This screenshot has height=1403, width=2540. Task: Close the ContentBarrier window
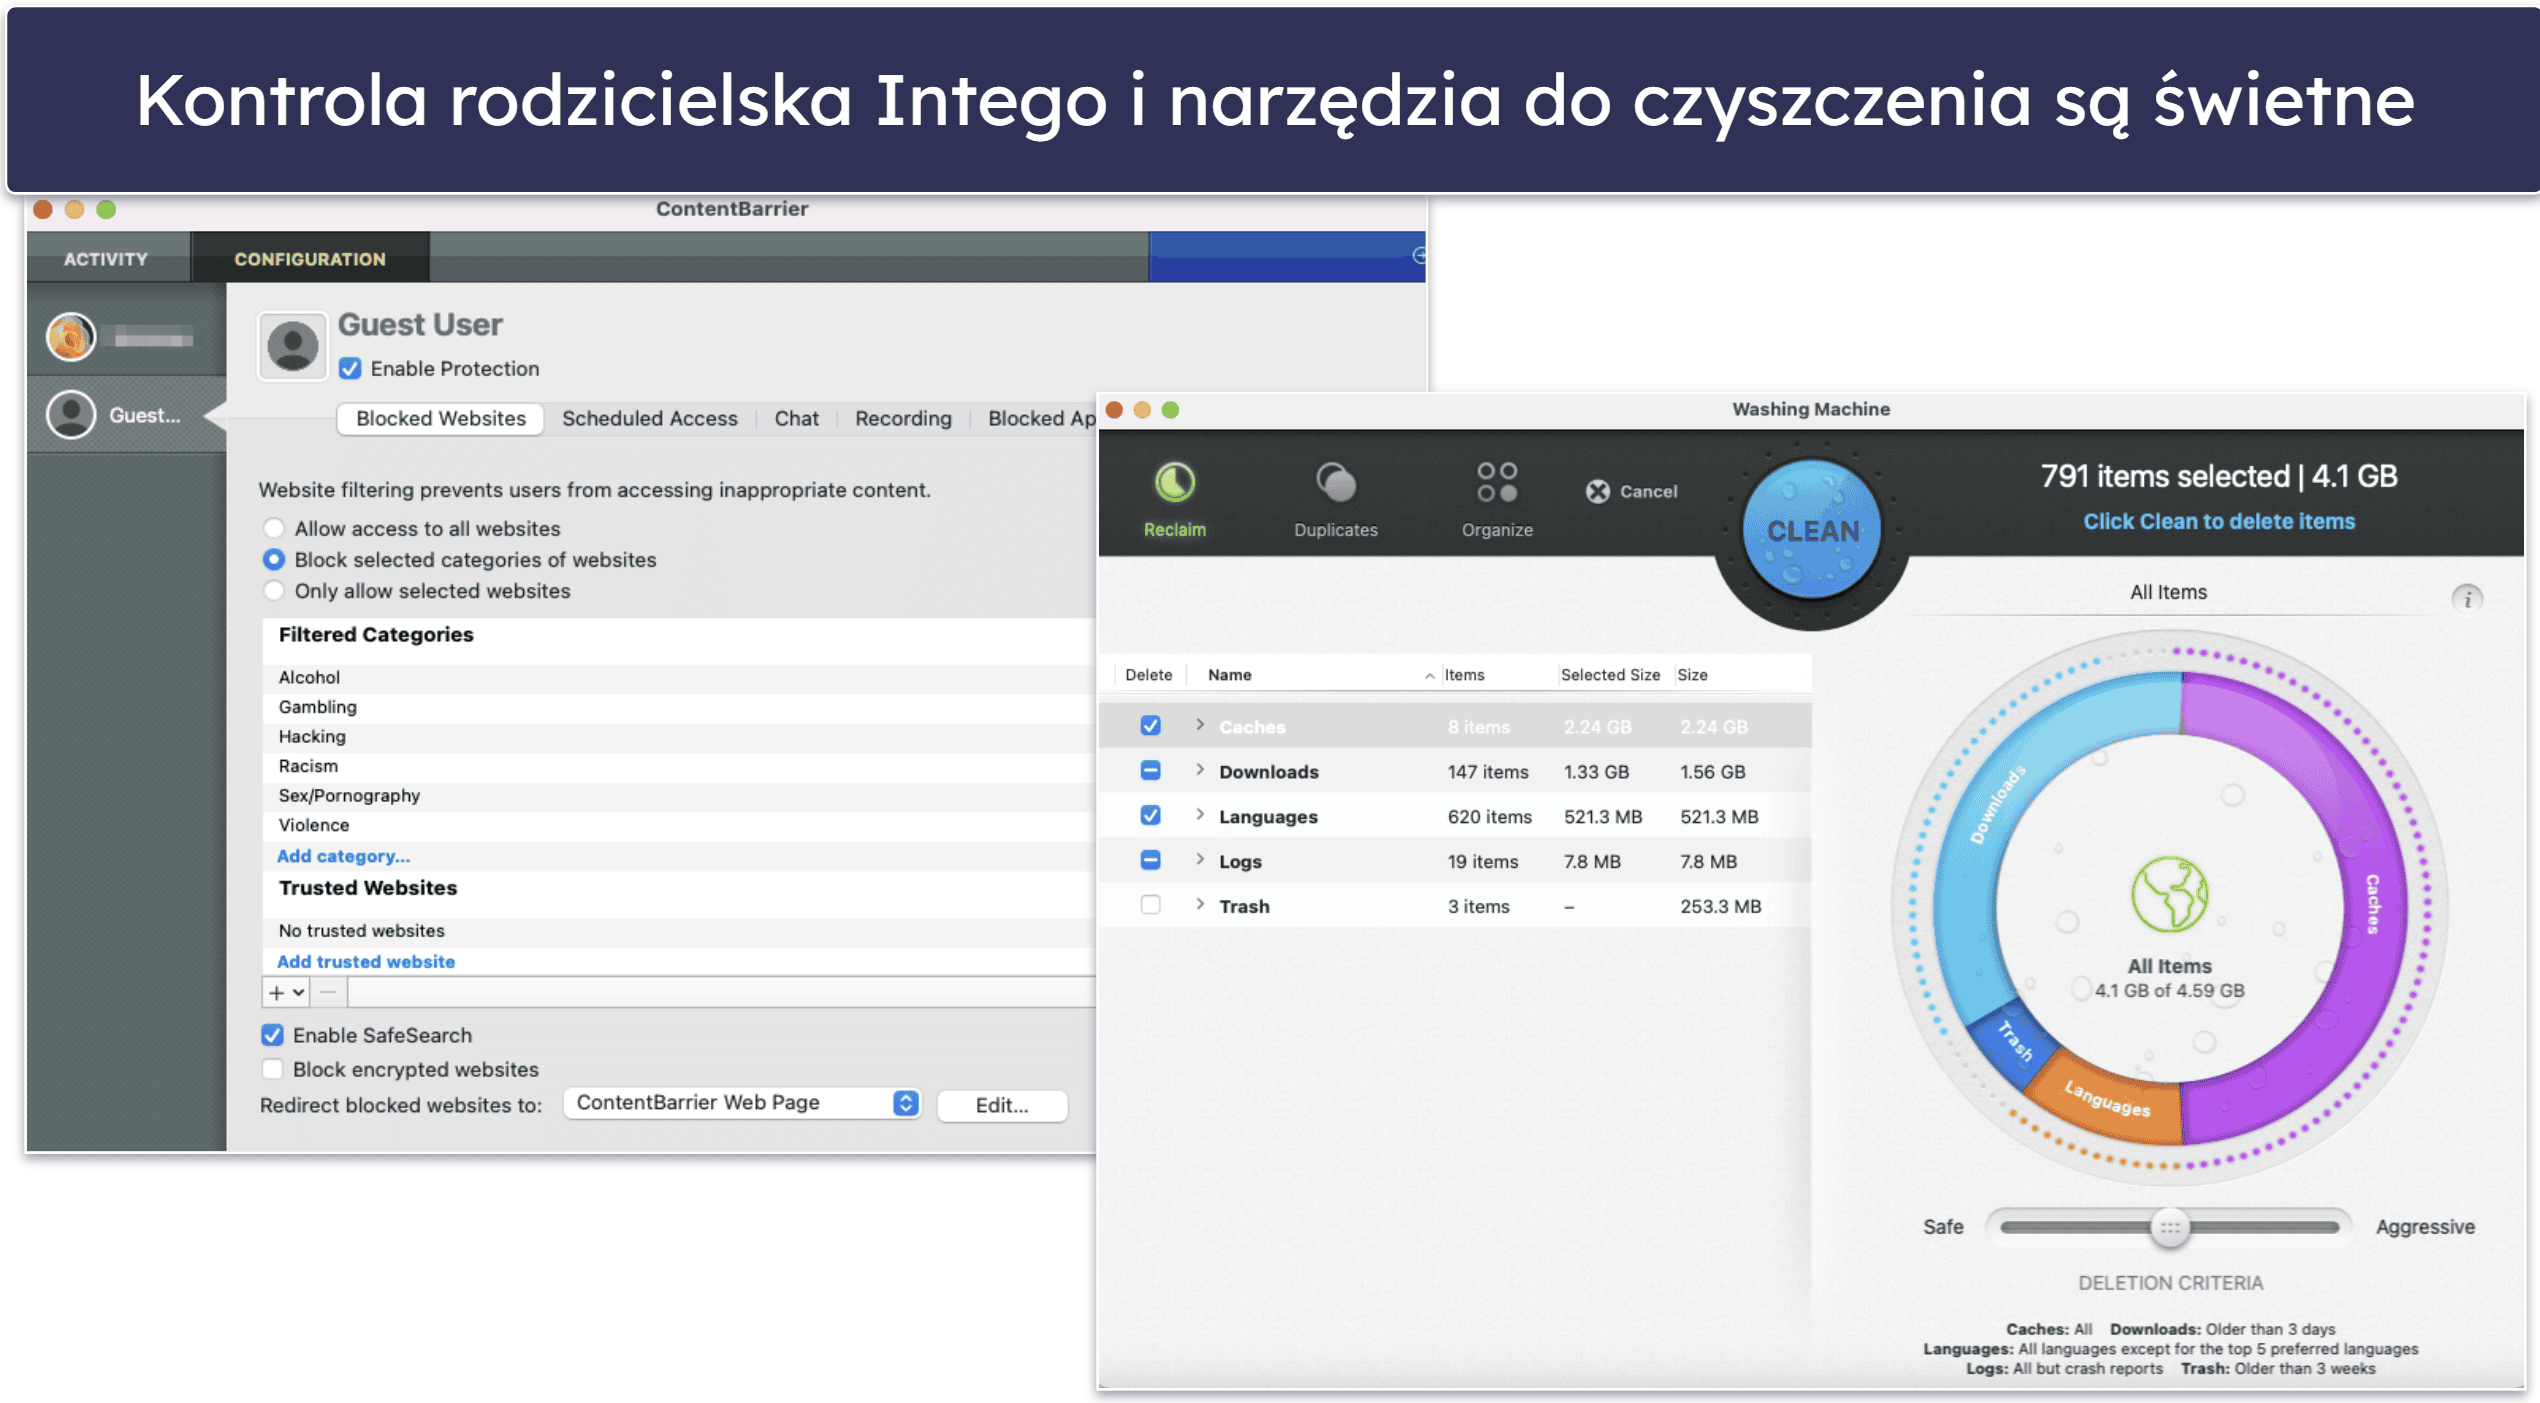tap(42, 209)
